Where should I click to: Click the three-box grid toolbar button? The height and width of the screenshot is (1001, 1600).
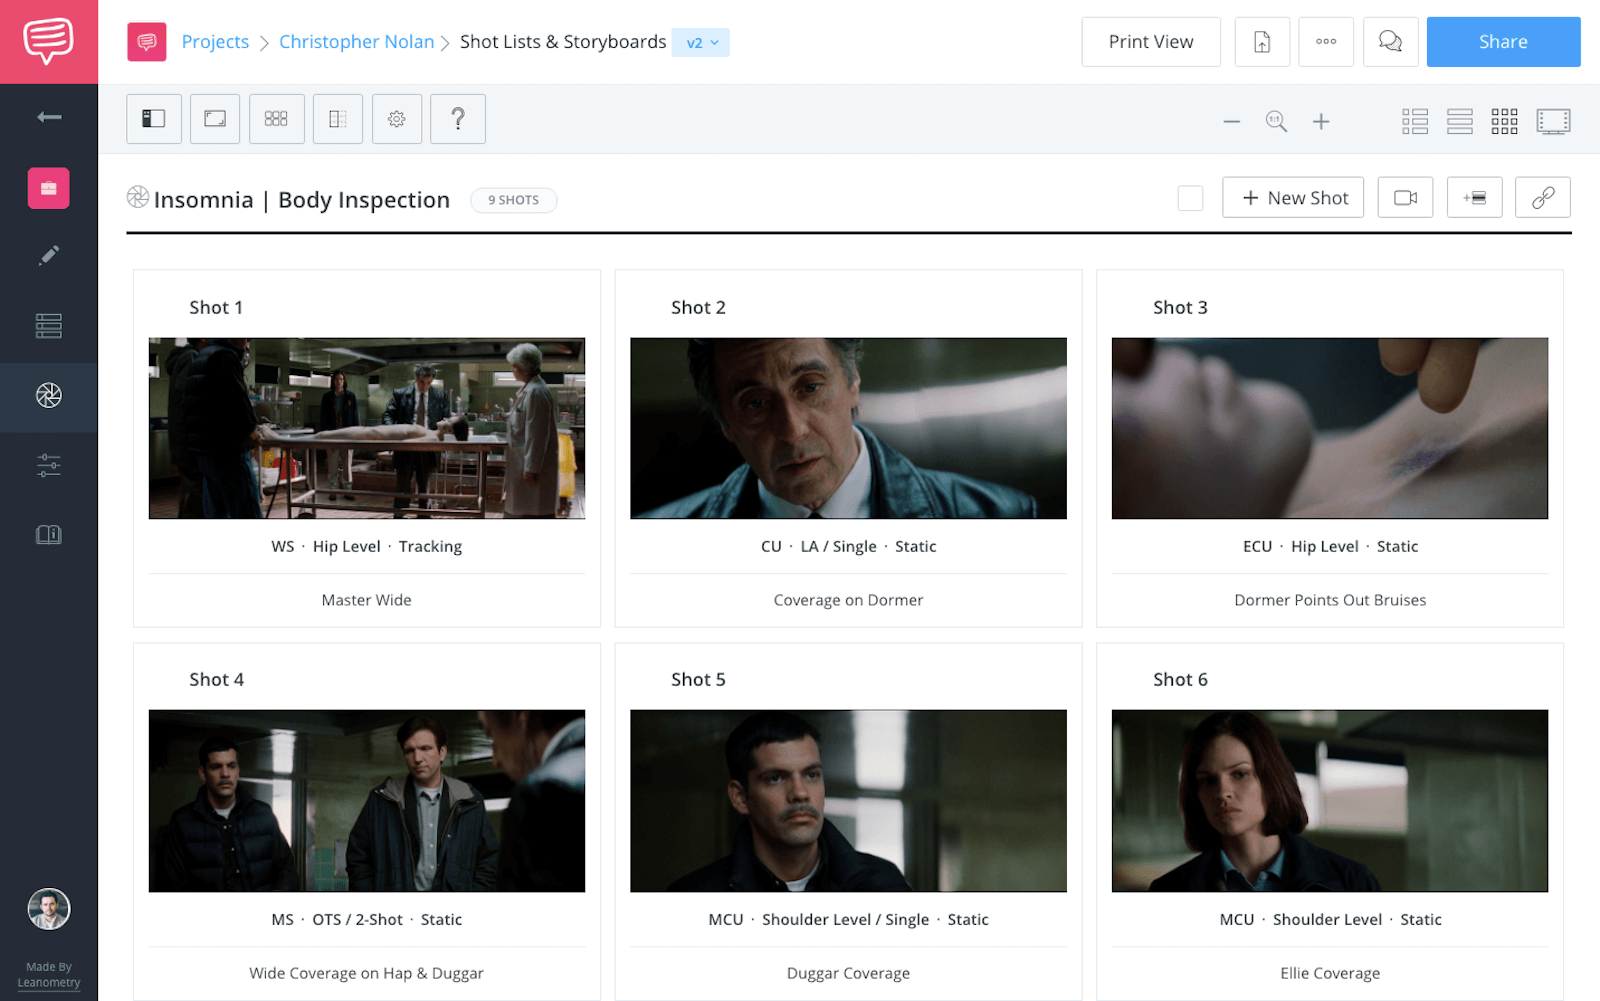pos(276,119)
